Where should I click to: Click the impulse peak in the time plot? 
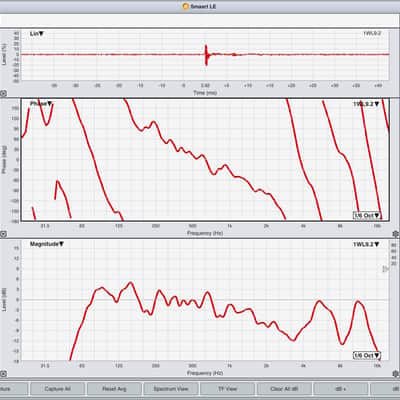click(206, 55)
